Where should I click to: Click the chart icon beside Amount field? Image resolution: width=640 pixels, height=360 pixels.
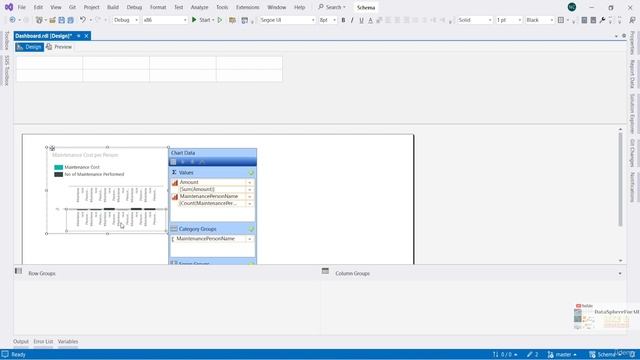point(175,182)
